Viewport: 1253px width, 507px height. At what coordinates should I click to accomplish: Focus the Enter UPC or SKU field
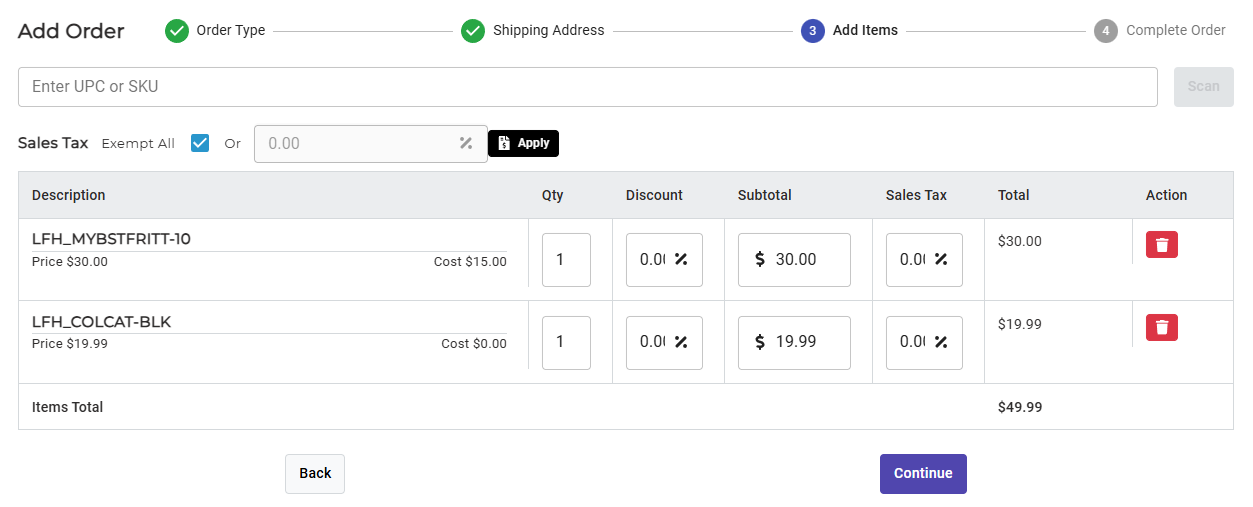coord(588,87)
